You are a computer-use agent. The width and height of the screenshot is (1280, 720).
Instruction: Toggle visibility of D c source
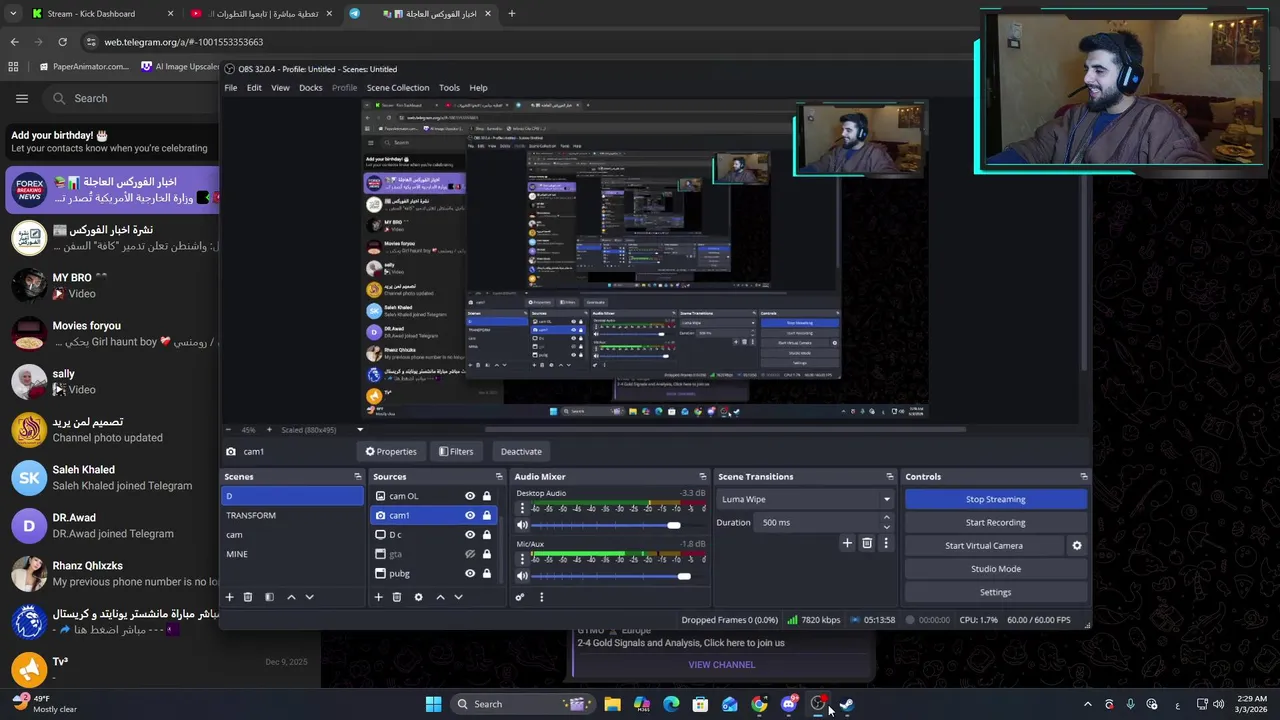pos(470,535)
